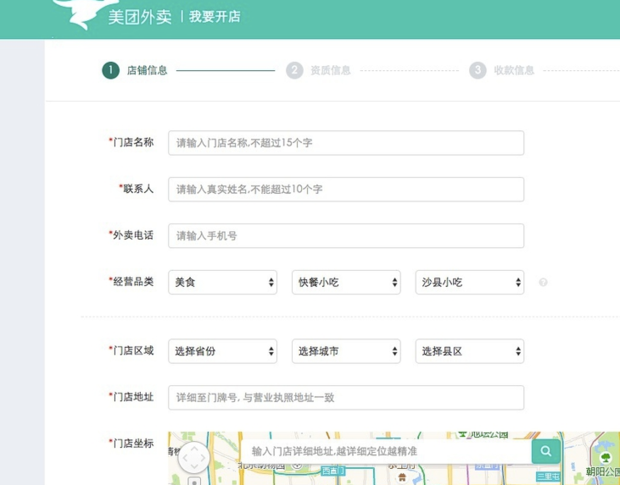Click step 2 circle 资质信息
620x485 pixels.
point(294,70)
